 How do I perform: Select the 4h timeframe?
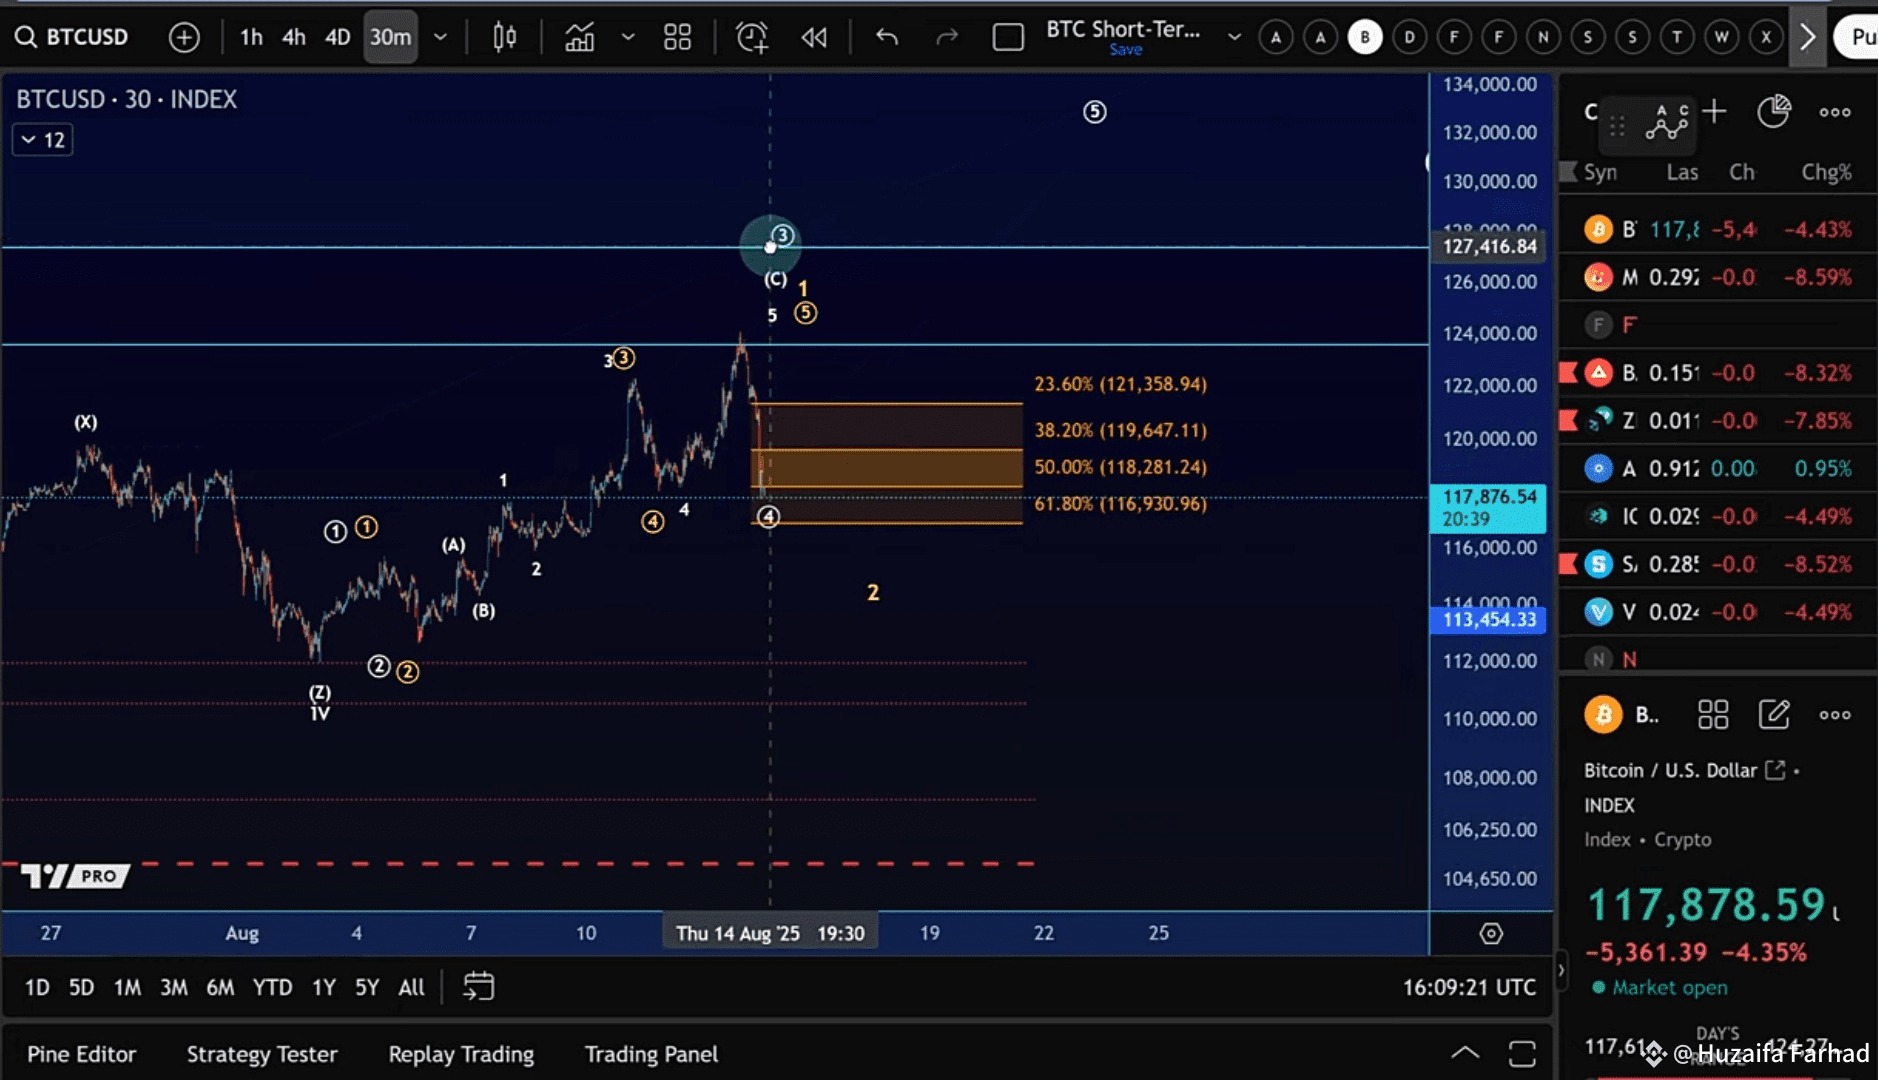coord(293,37)
